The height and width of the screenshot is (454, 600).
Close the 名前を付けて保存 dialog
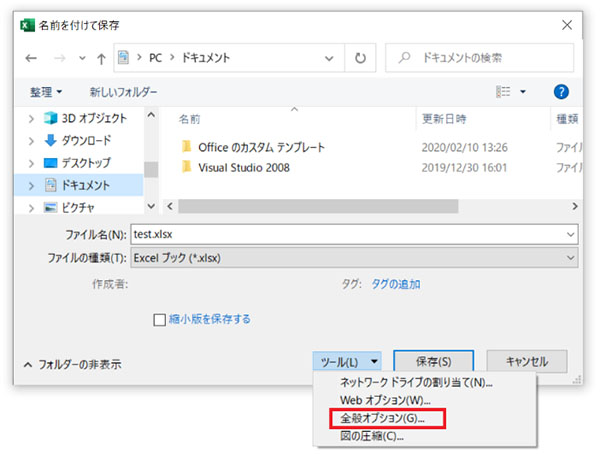pos(567,25)
